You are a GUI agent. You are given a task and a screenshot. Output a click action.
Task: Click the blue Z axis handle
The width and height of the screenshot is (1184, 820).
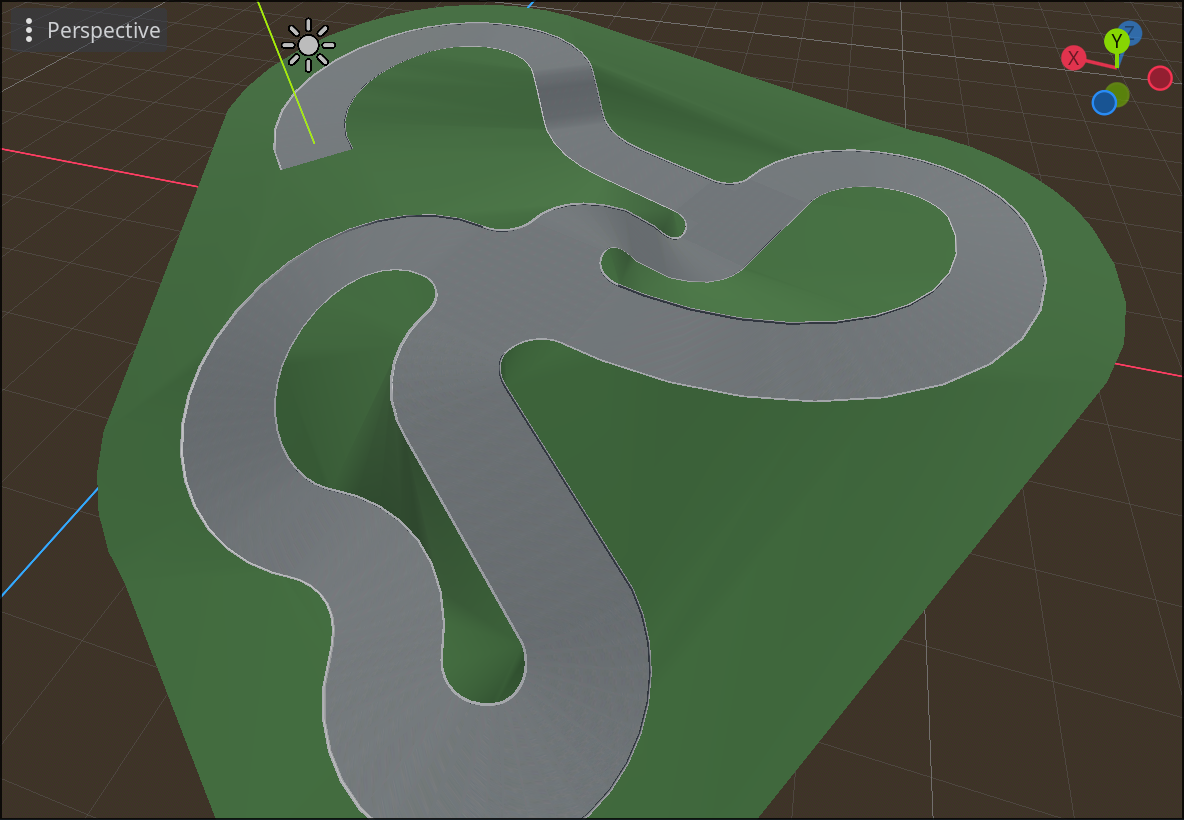(1131, 32)
